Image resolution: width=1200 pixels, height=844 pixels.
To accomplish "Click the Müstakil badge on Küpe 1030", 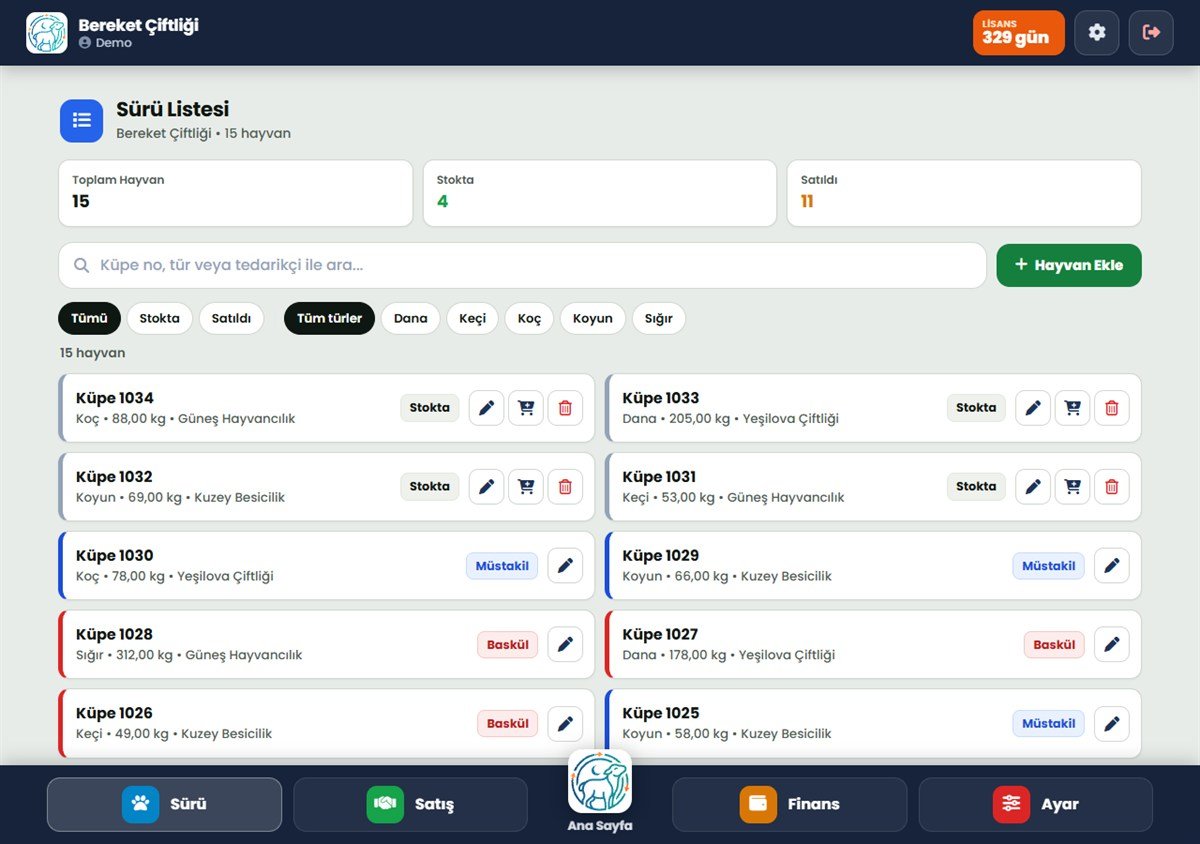I will click(x=502, y=566).
